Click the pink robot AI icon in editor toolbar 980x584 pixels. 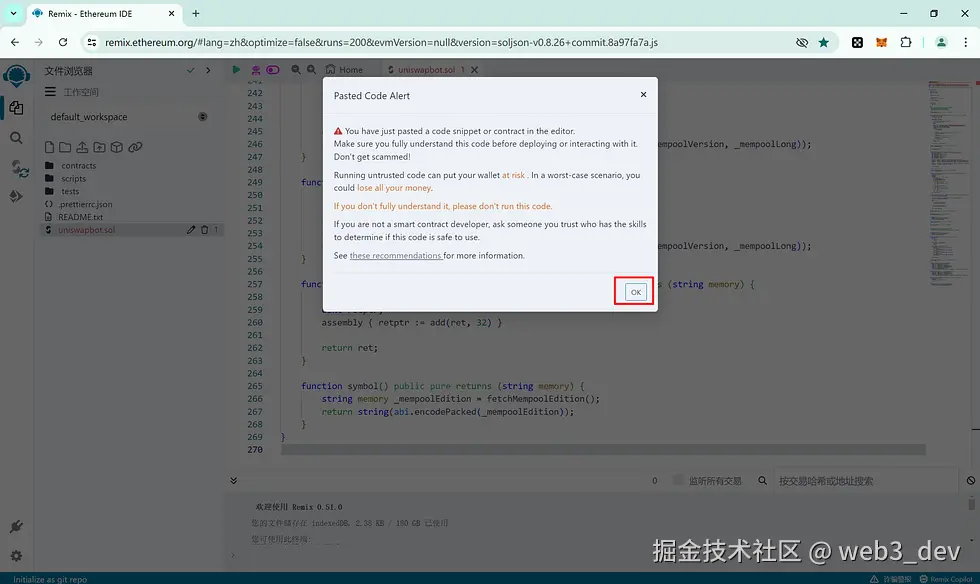256,70
